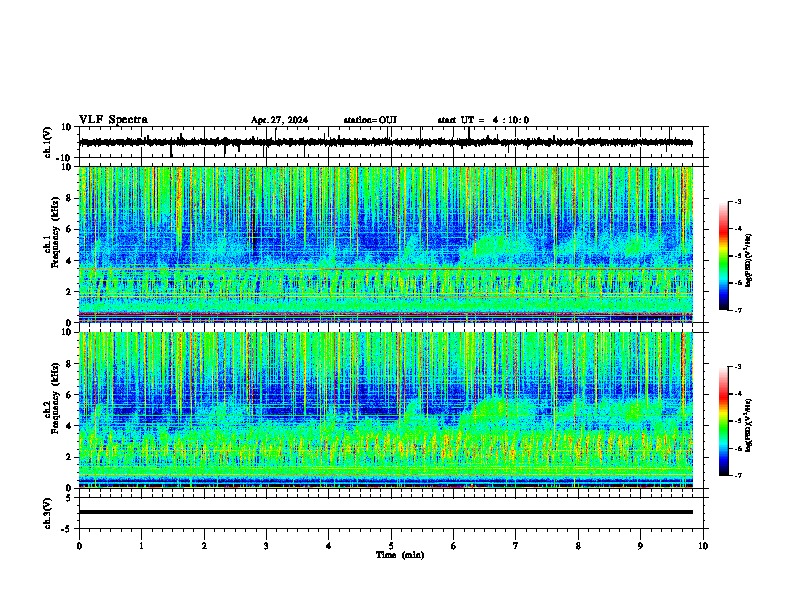Click the ch.1 color bar 'log(PSD)' unit label
Screen dimensions: 792x612
point(749,260)
